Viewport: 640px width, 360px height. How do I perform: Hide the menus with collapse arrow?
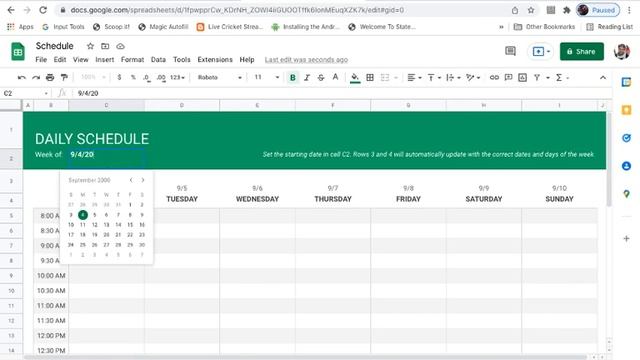[603, 77]
